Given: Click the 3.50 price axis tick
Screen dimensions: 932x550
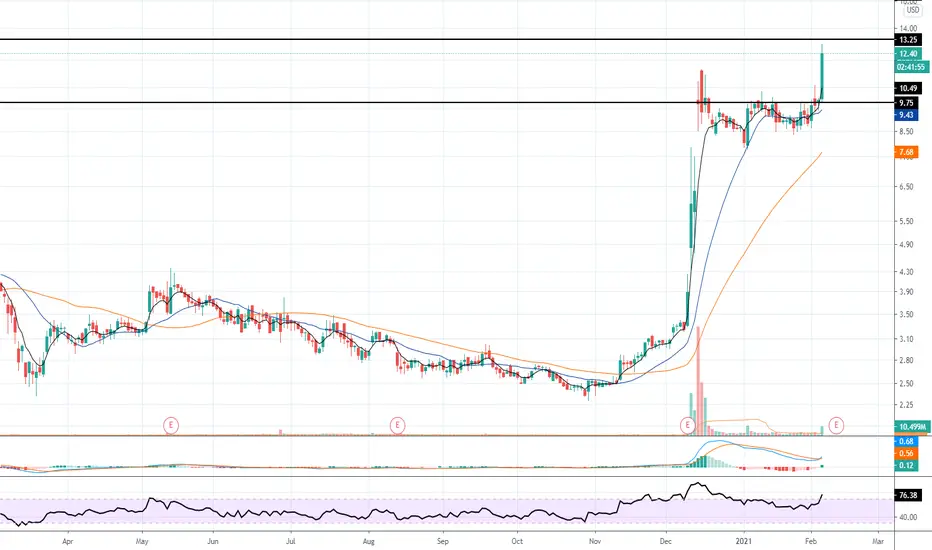Looking at the screenshot, I should (x=906, y=315).
